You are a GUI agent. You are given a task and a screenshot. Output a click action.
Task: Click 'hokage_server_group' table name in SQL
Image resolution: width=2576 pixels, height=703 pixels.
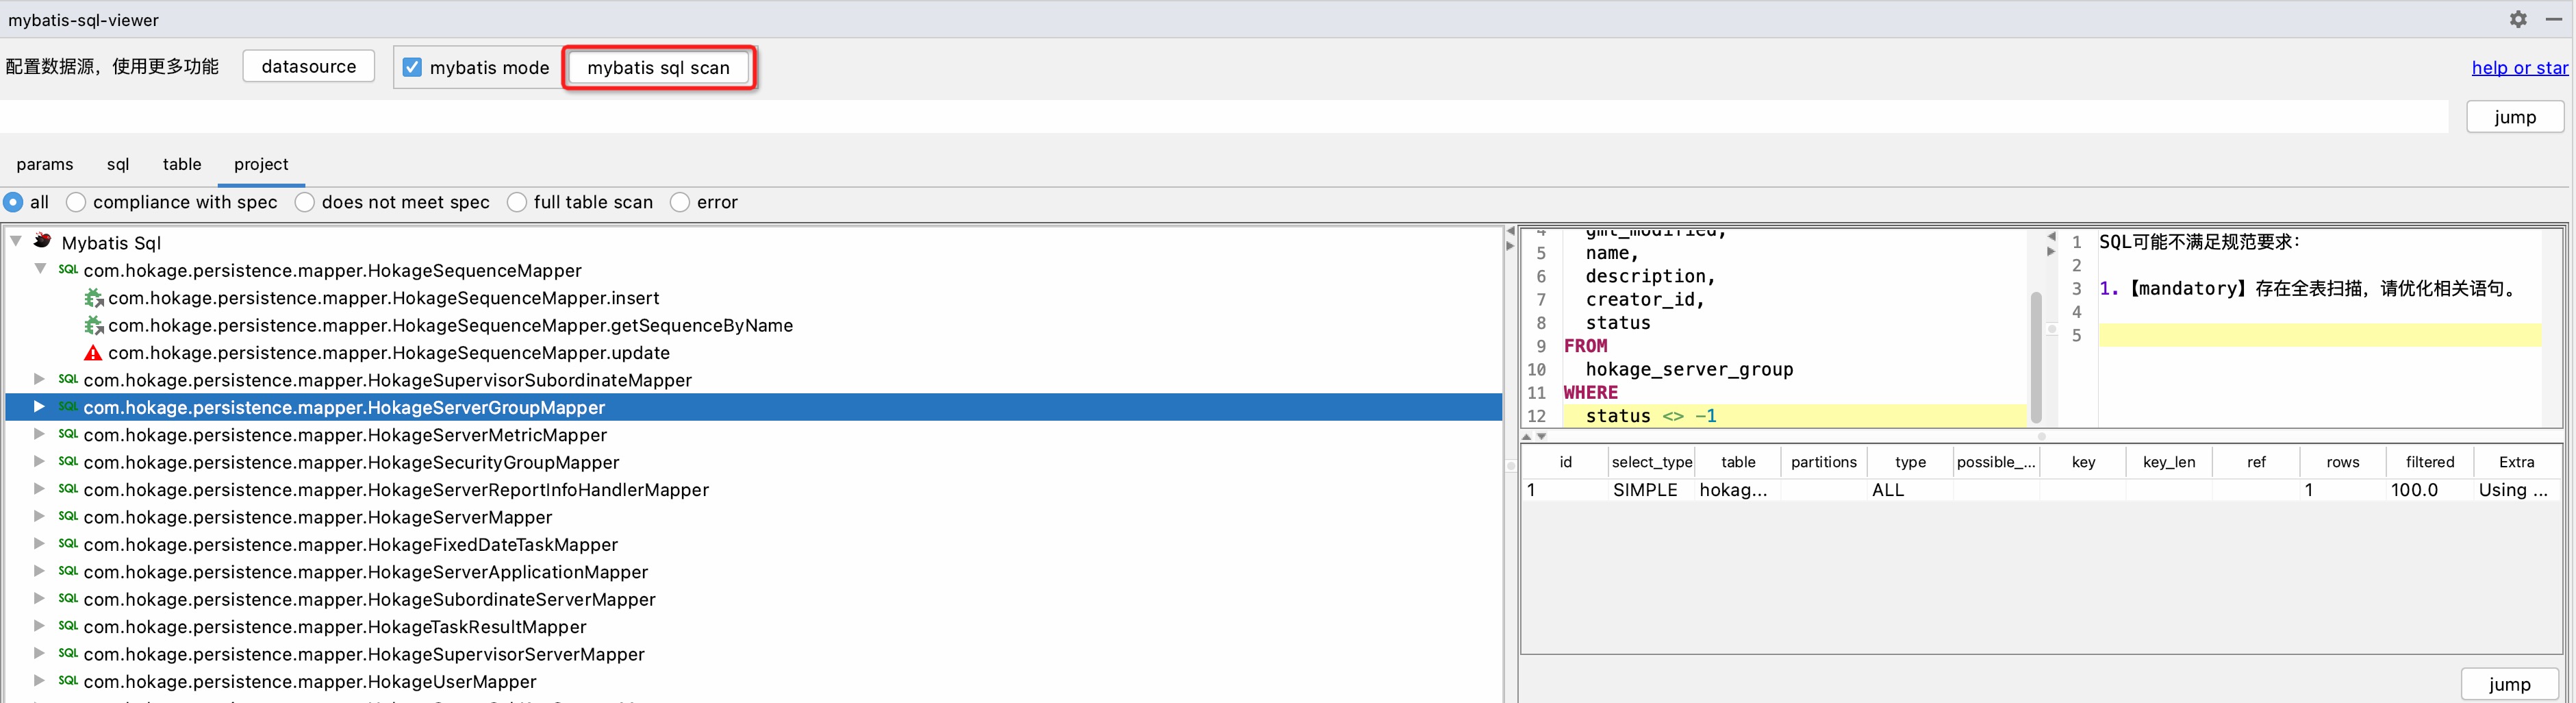[x=1689, y=369]
